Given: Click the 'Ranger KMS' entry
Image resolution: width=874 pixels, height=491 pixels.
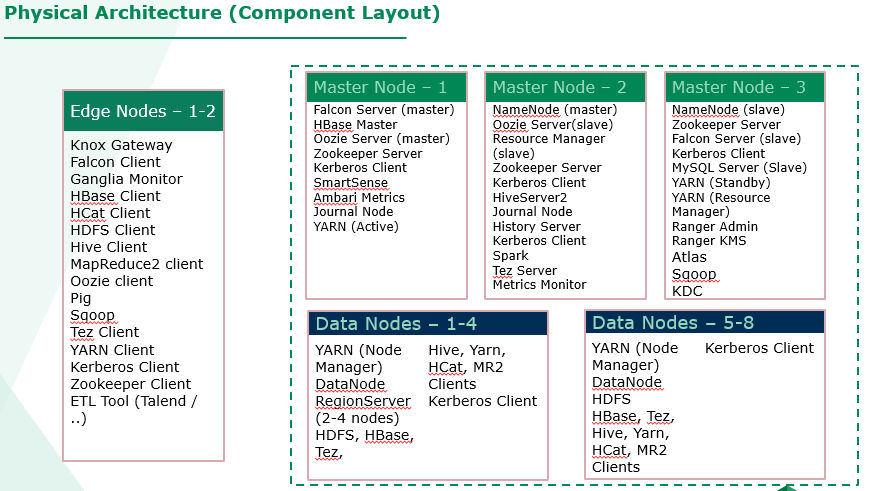Looking at the screenshot, I should pos(709,241).
